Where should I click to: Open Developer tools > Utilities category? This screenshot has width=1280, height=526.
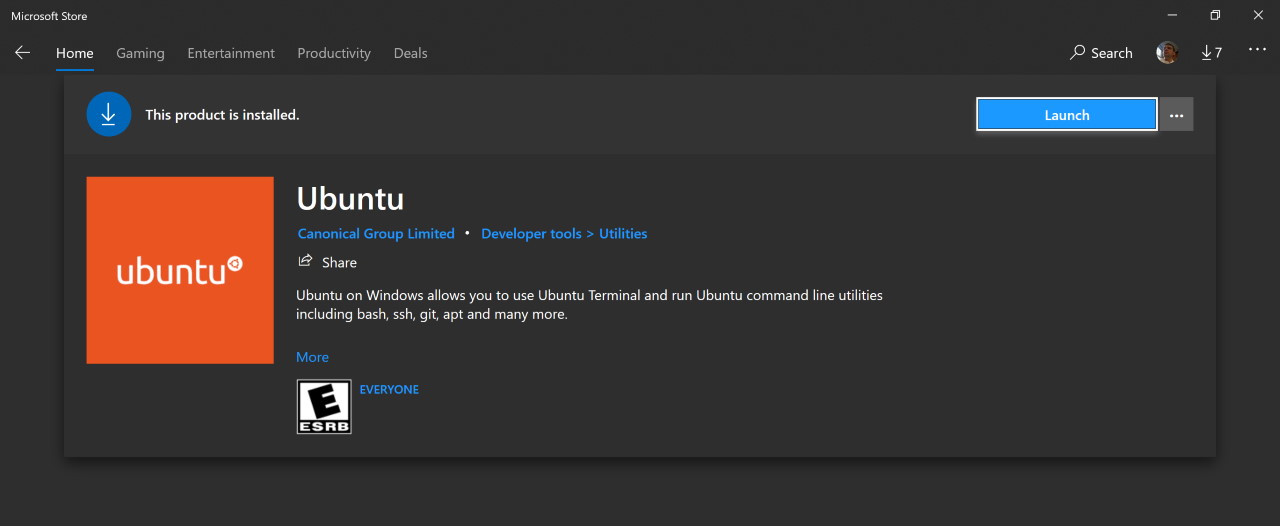tap(564, 233)
